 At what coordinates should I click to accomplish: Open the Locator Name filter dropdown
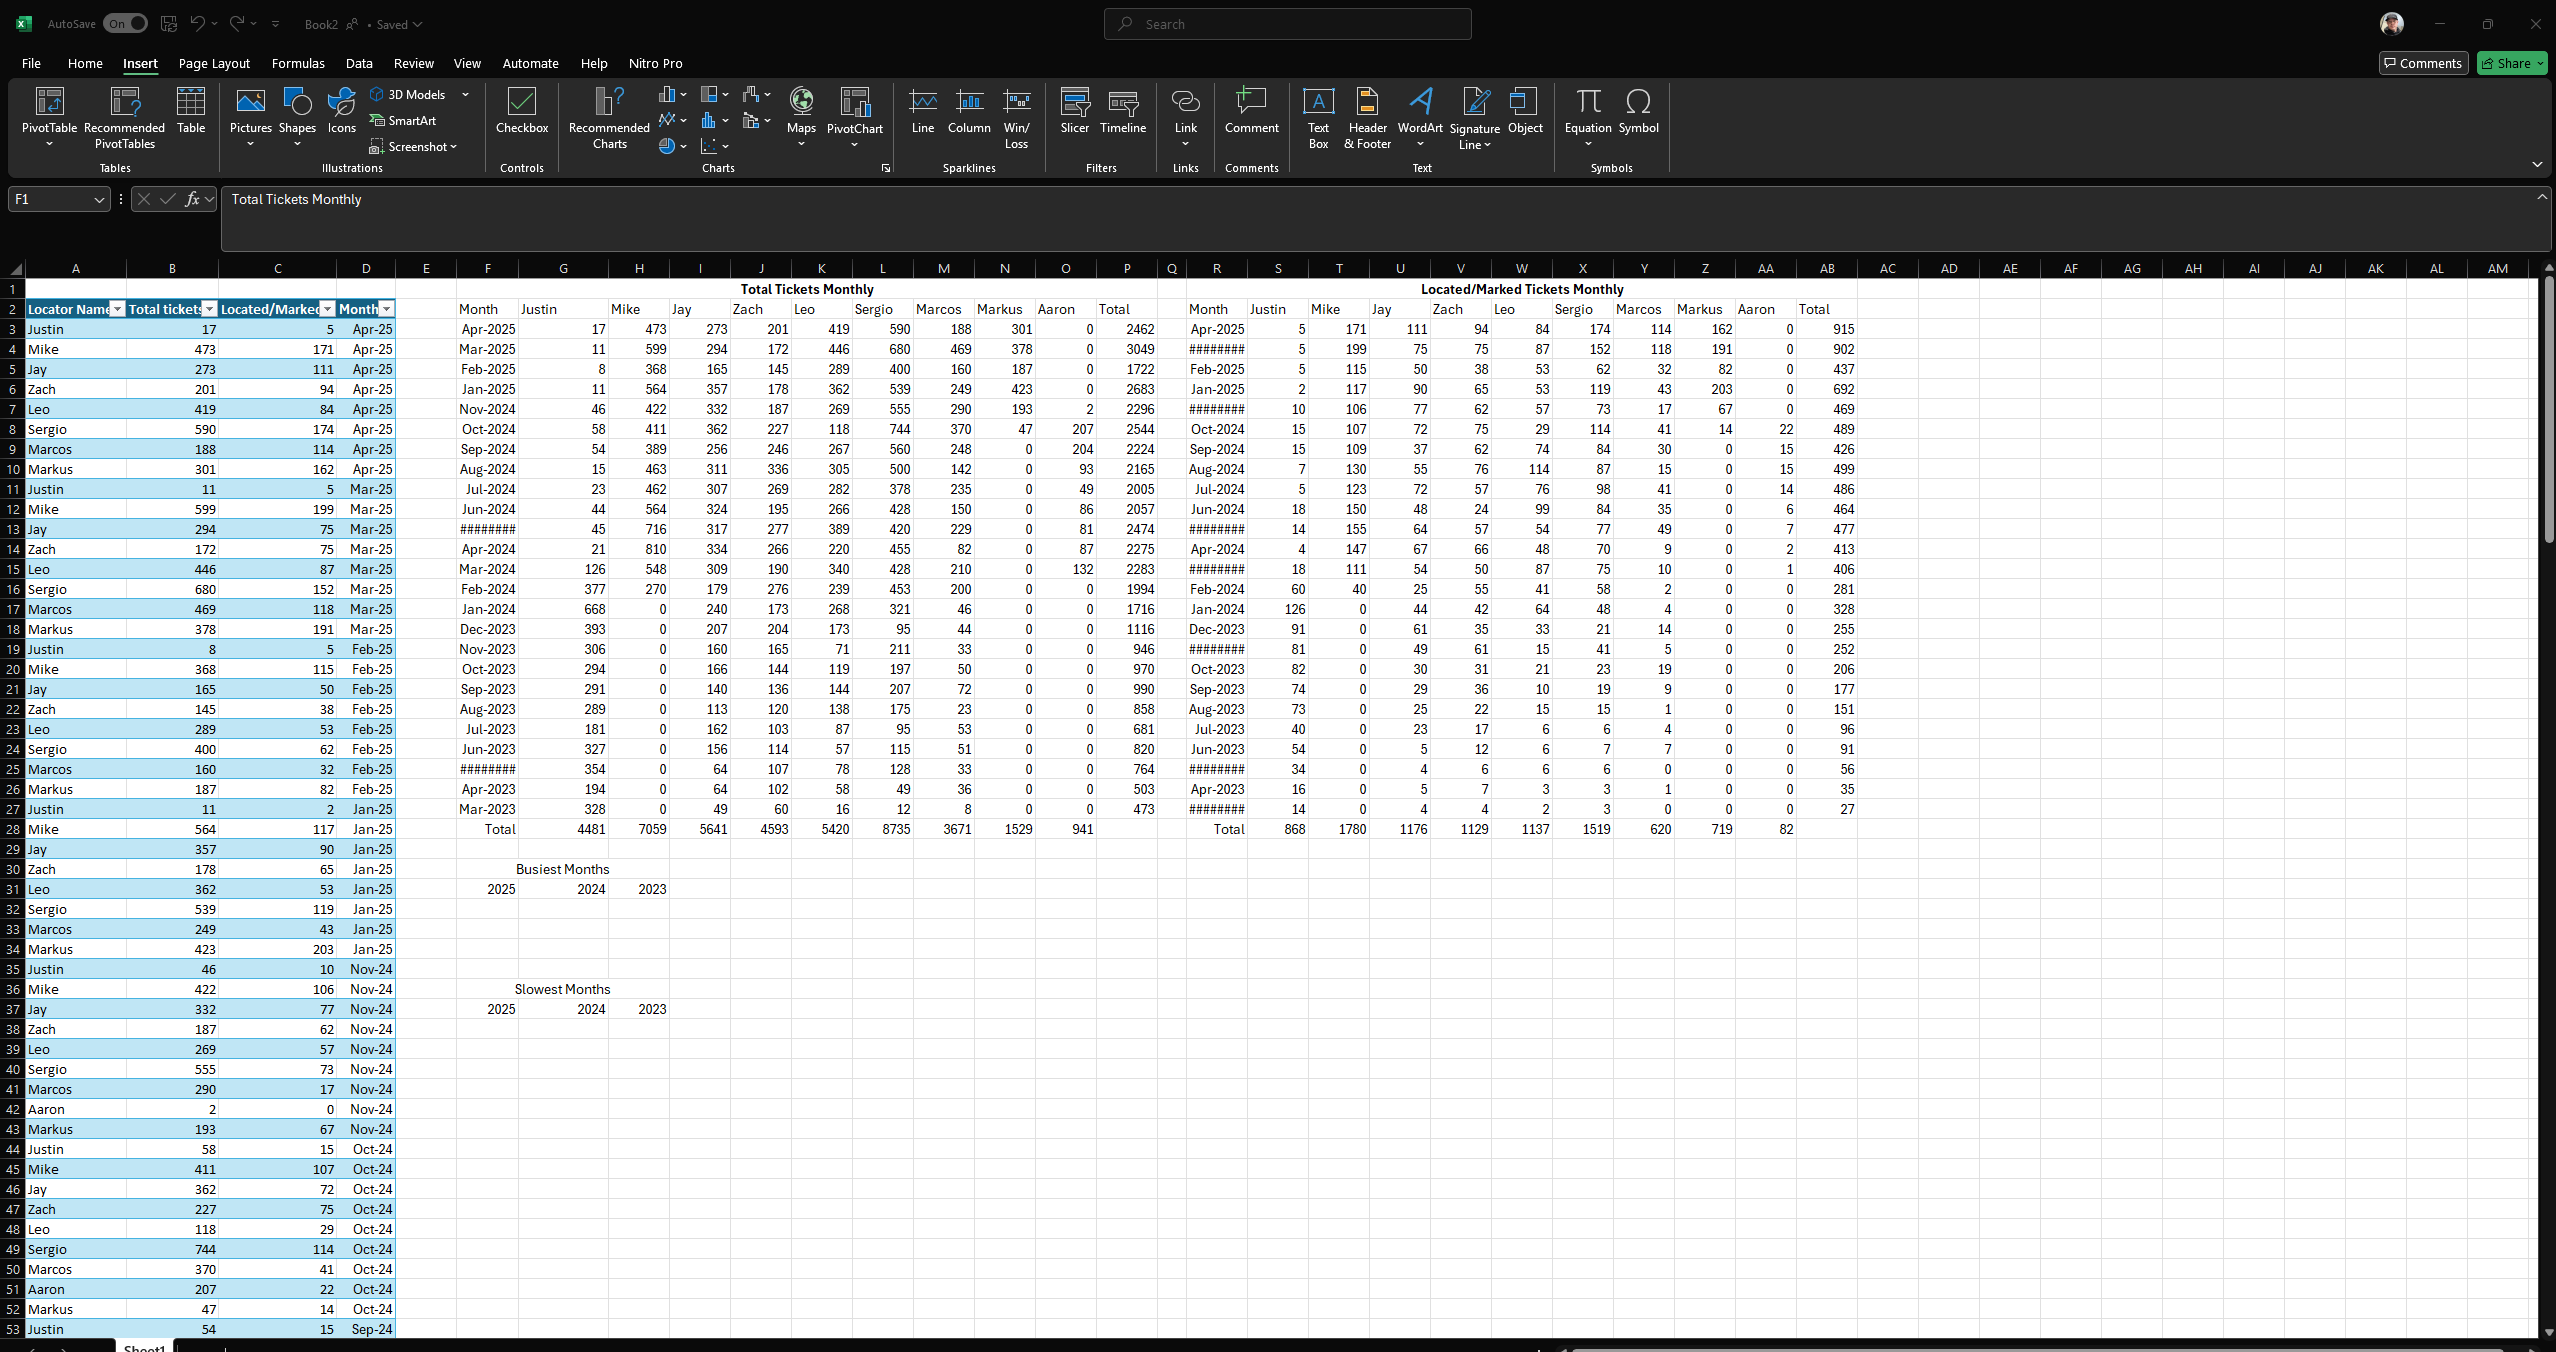tap(117, 309)
